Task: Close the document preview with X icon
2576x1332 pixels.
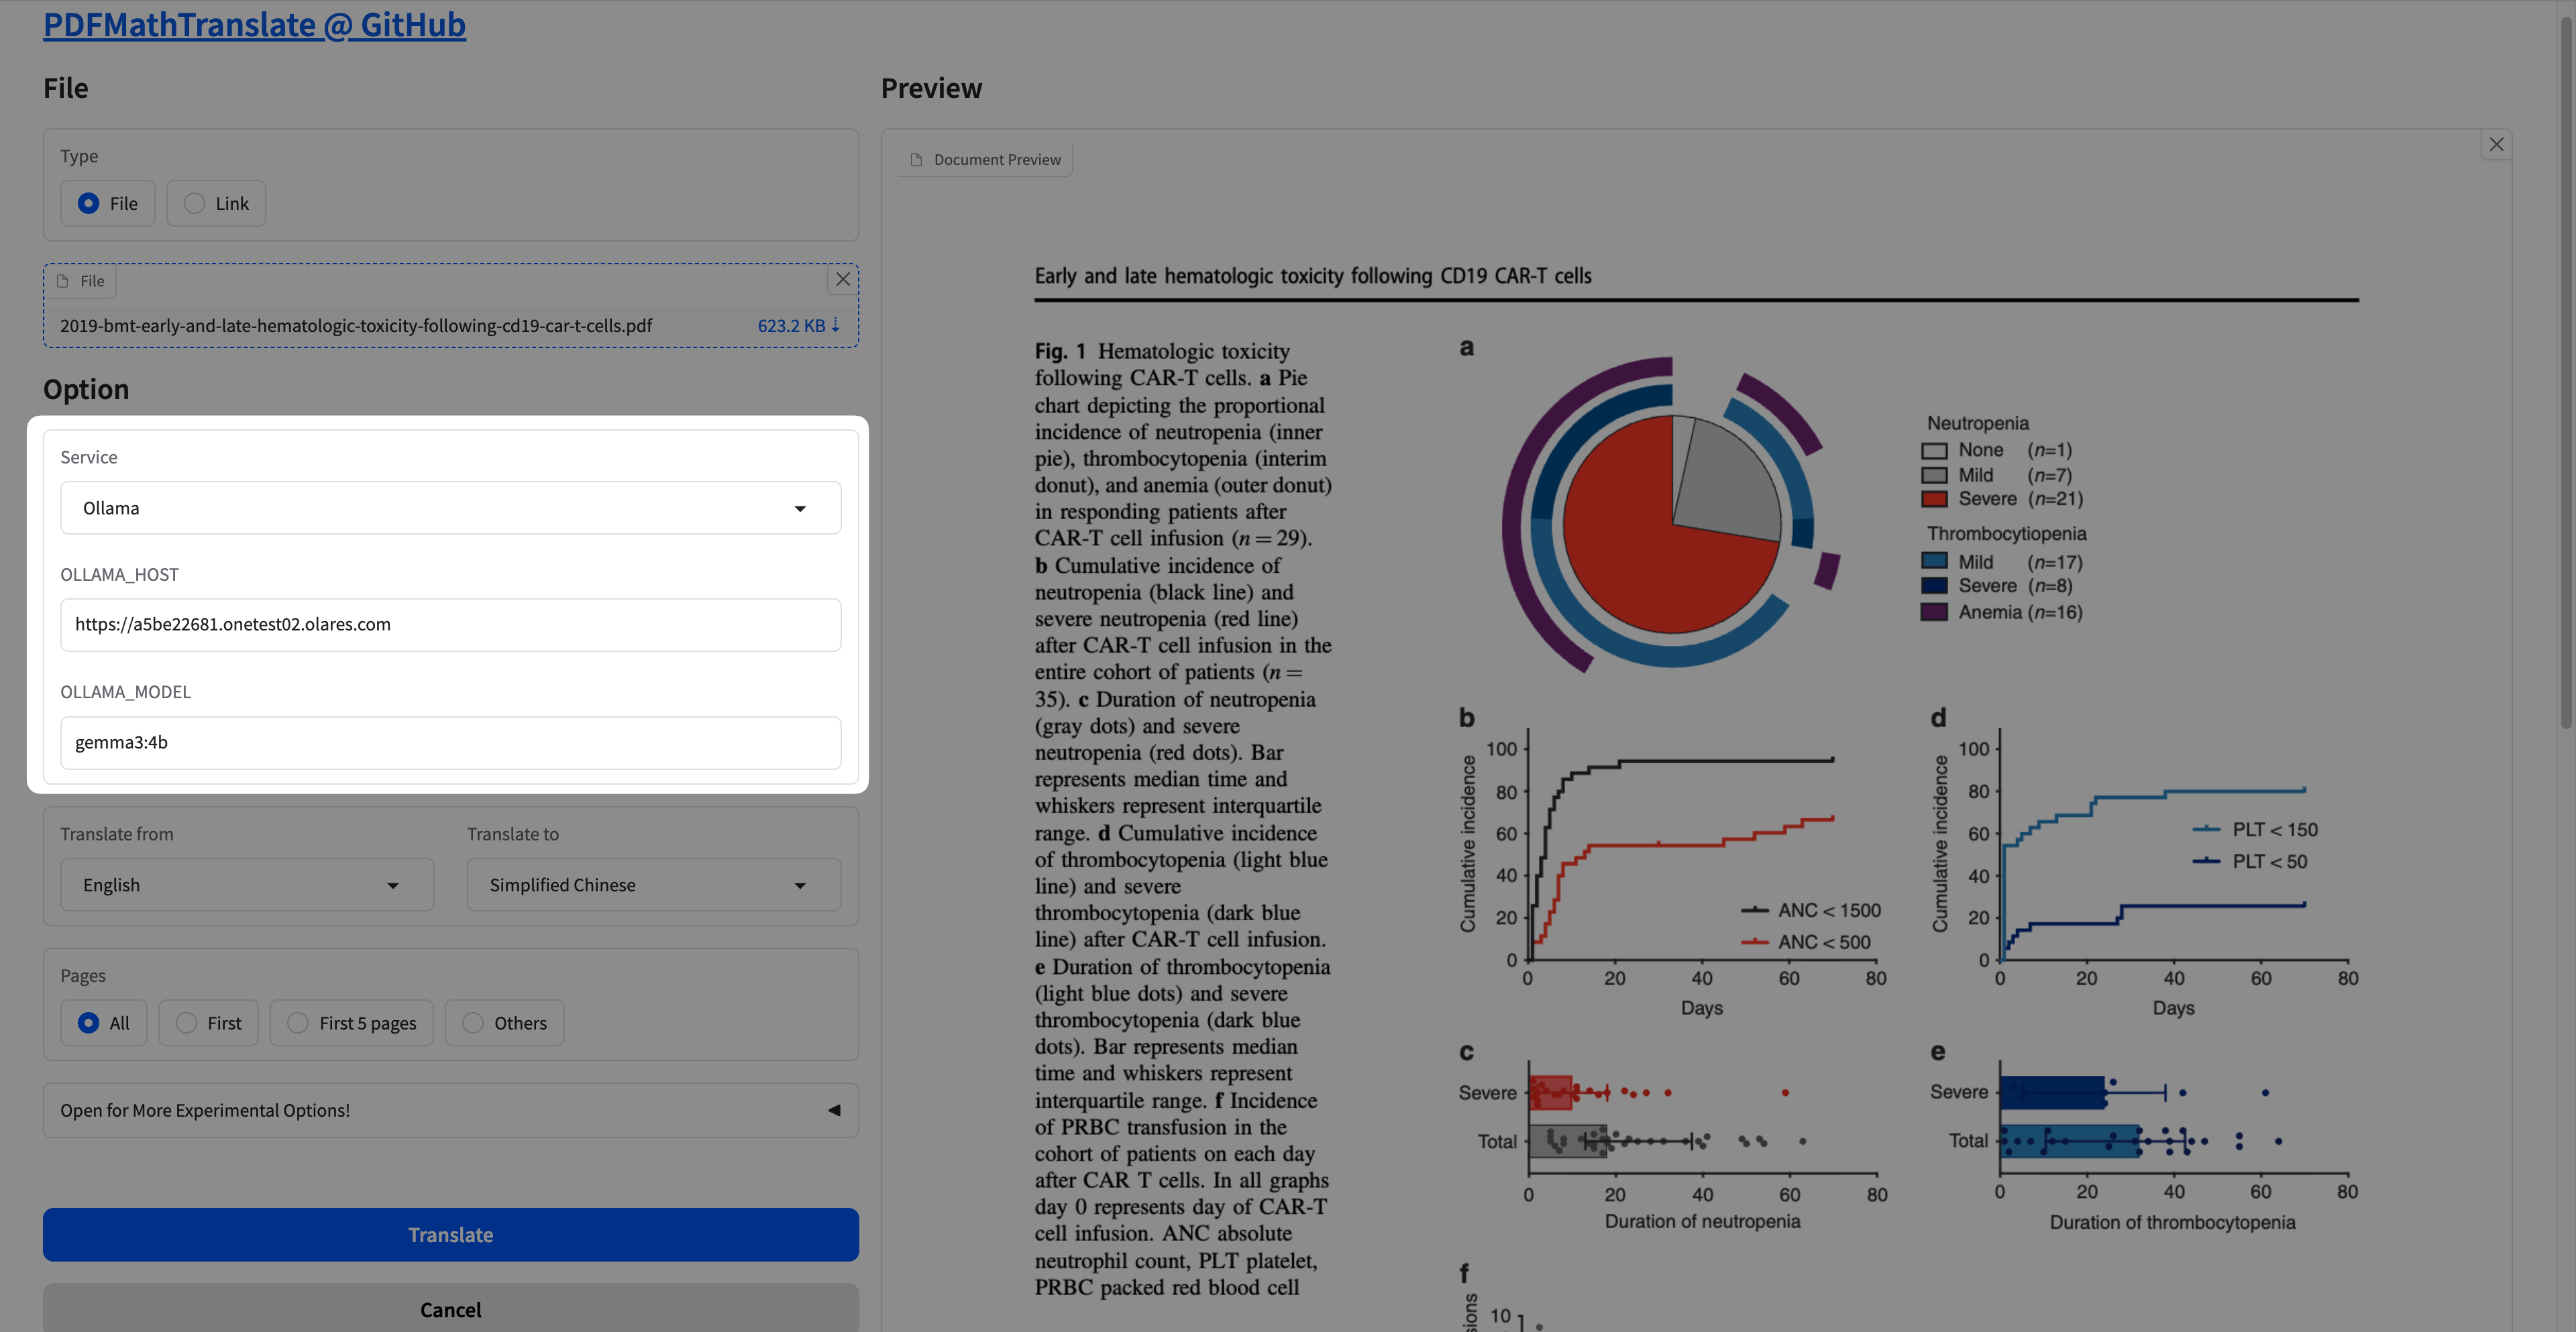Action: tap(2496, 145)
